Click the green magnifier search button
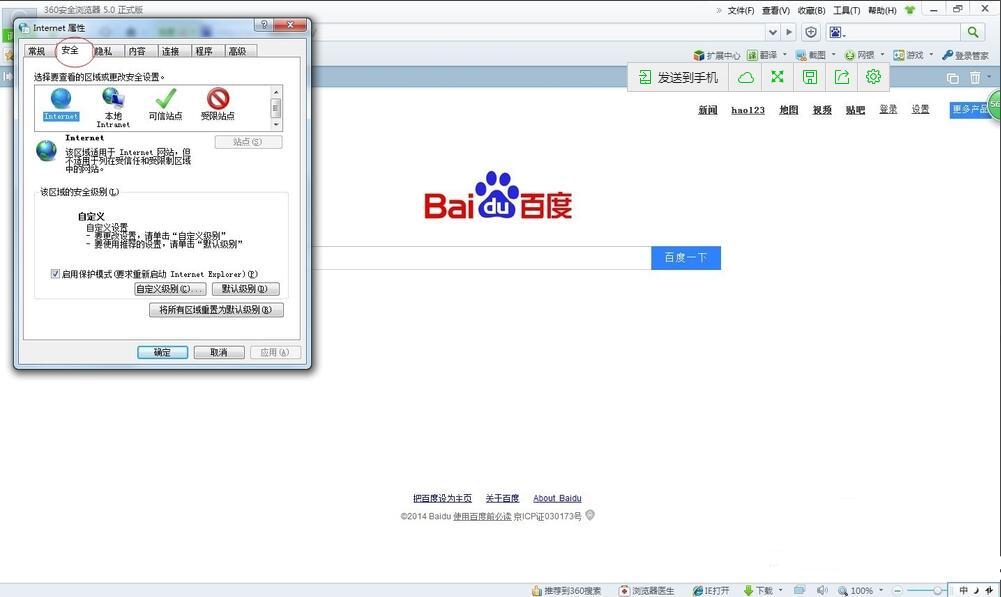Viewport: 1001px width, 597px height. pyautogui.click(x=972, y=32)
